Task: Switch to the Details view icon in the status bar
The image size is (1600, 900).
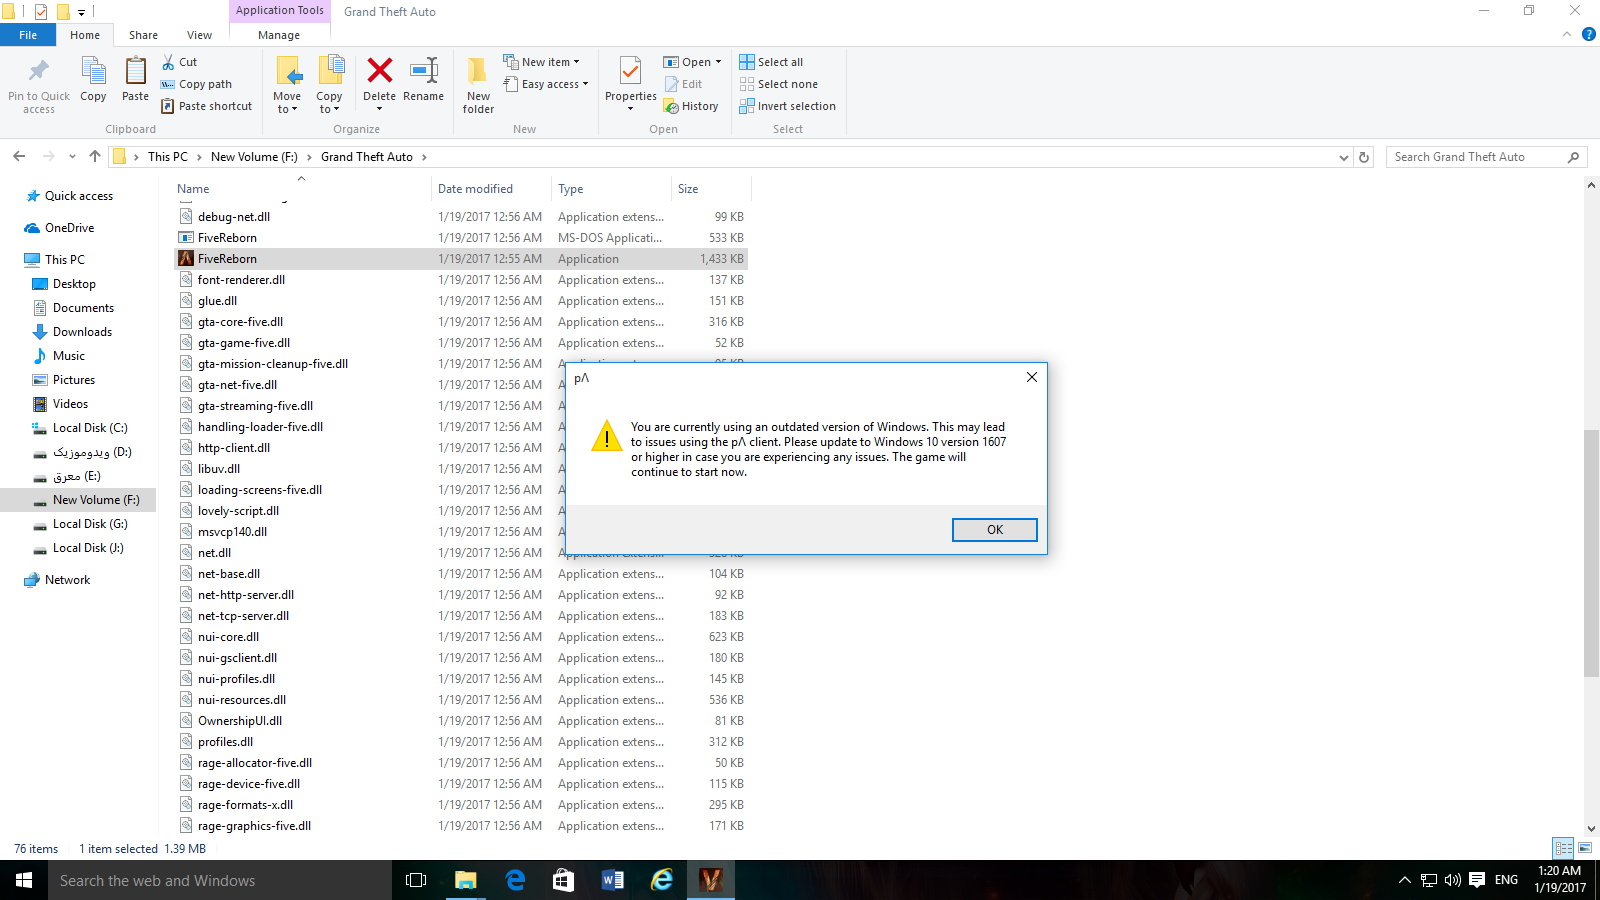Action: 1563,848
